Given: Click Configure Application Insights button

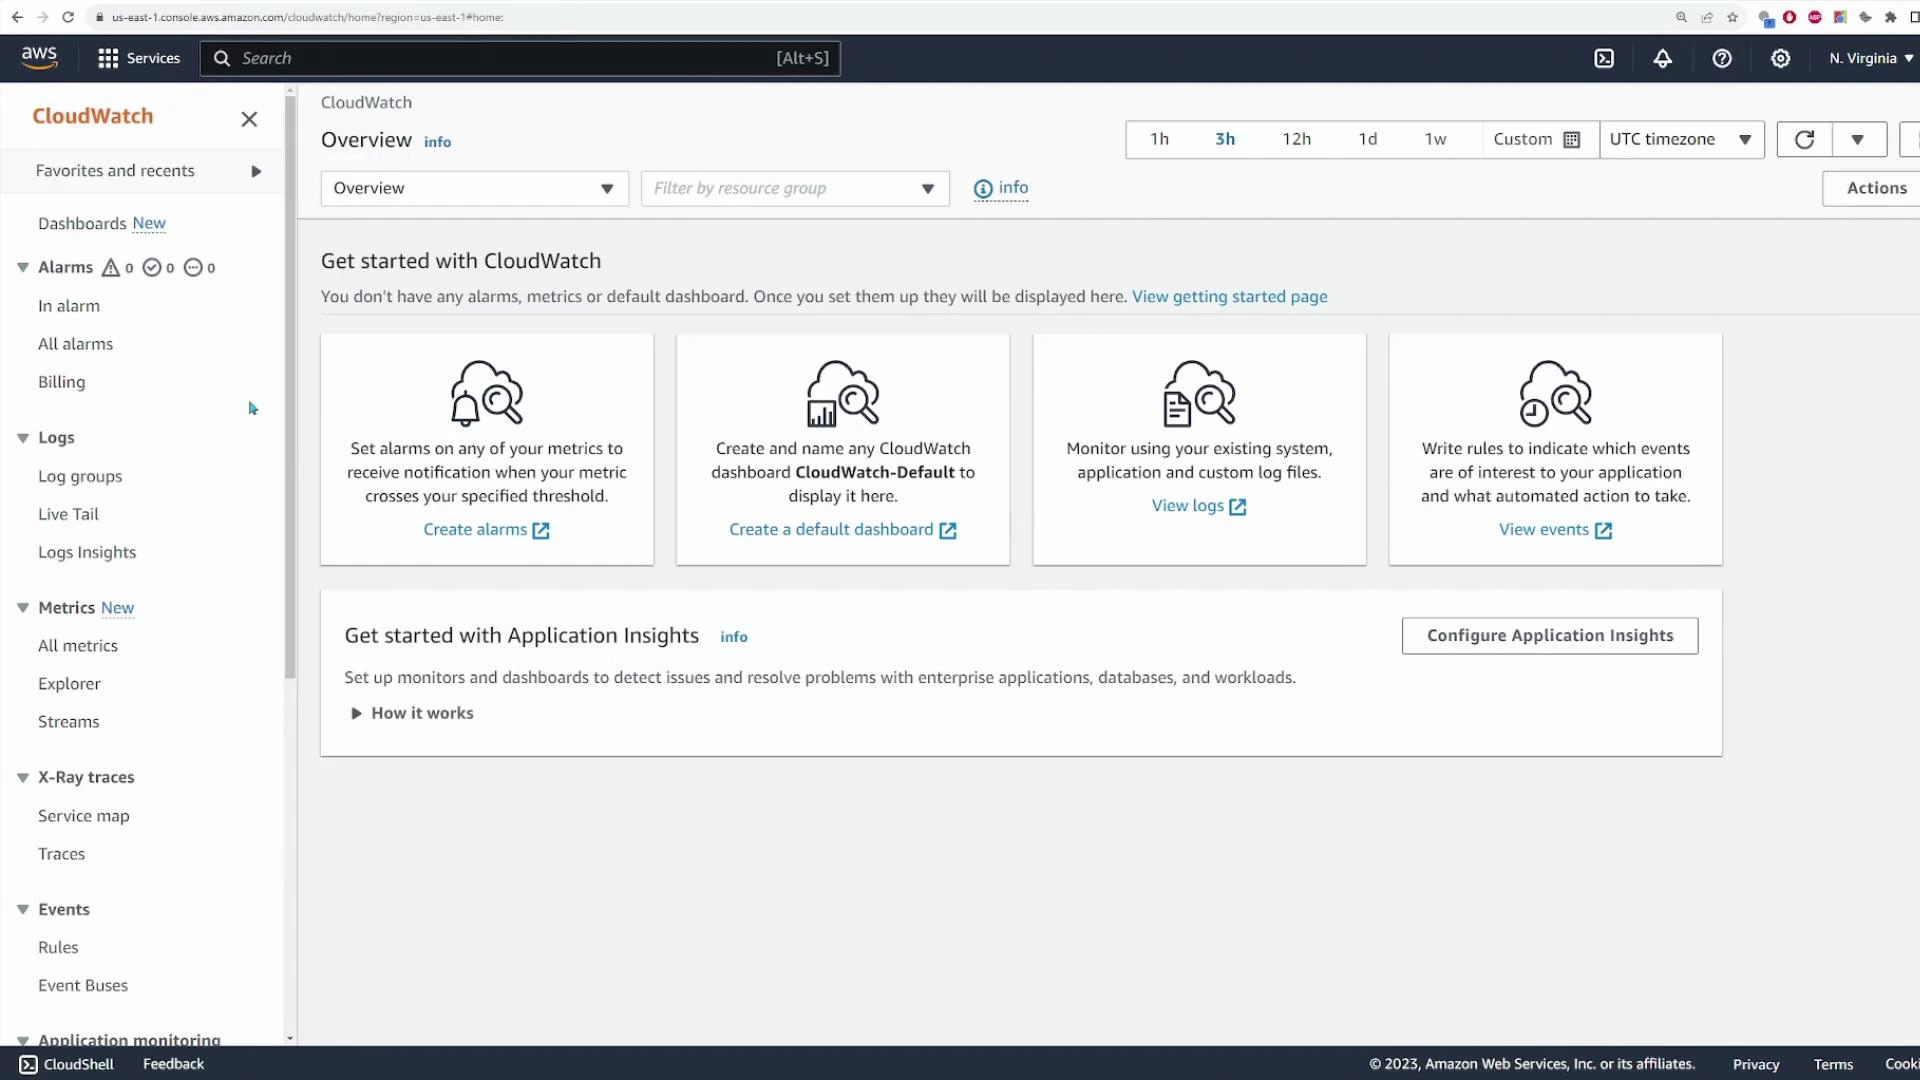Looking at the screenshot, I should pos(1549,635).
